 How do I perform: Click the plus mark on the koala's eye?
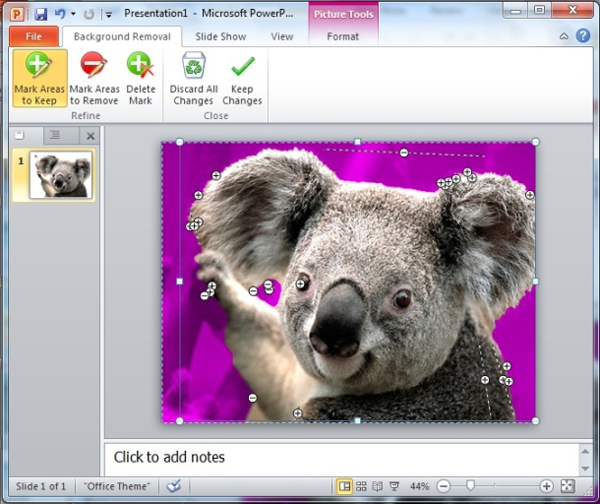point(300,284)
